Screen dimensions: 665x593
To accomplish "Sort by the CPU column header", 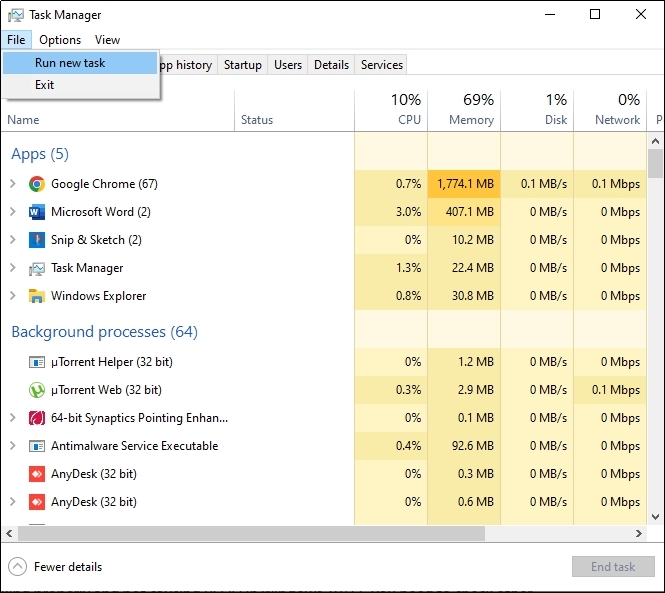I will (391, 110).
